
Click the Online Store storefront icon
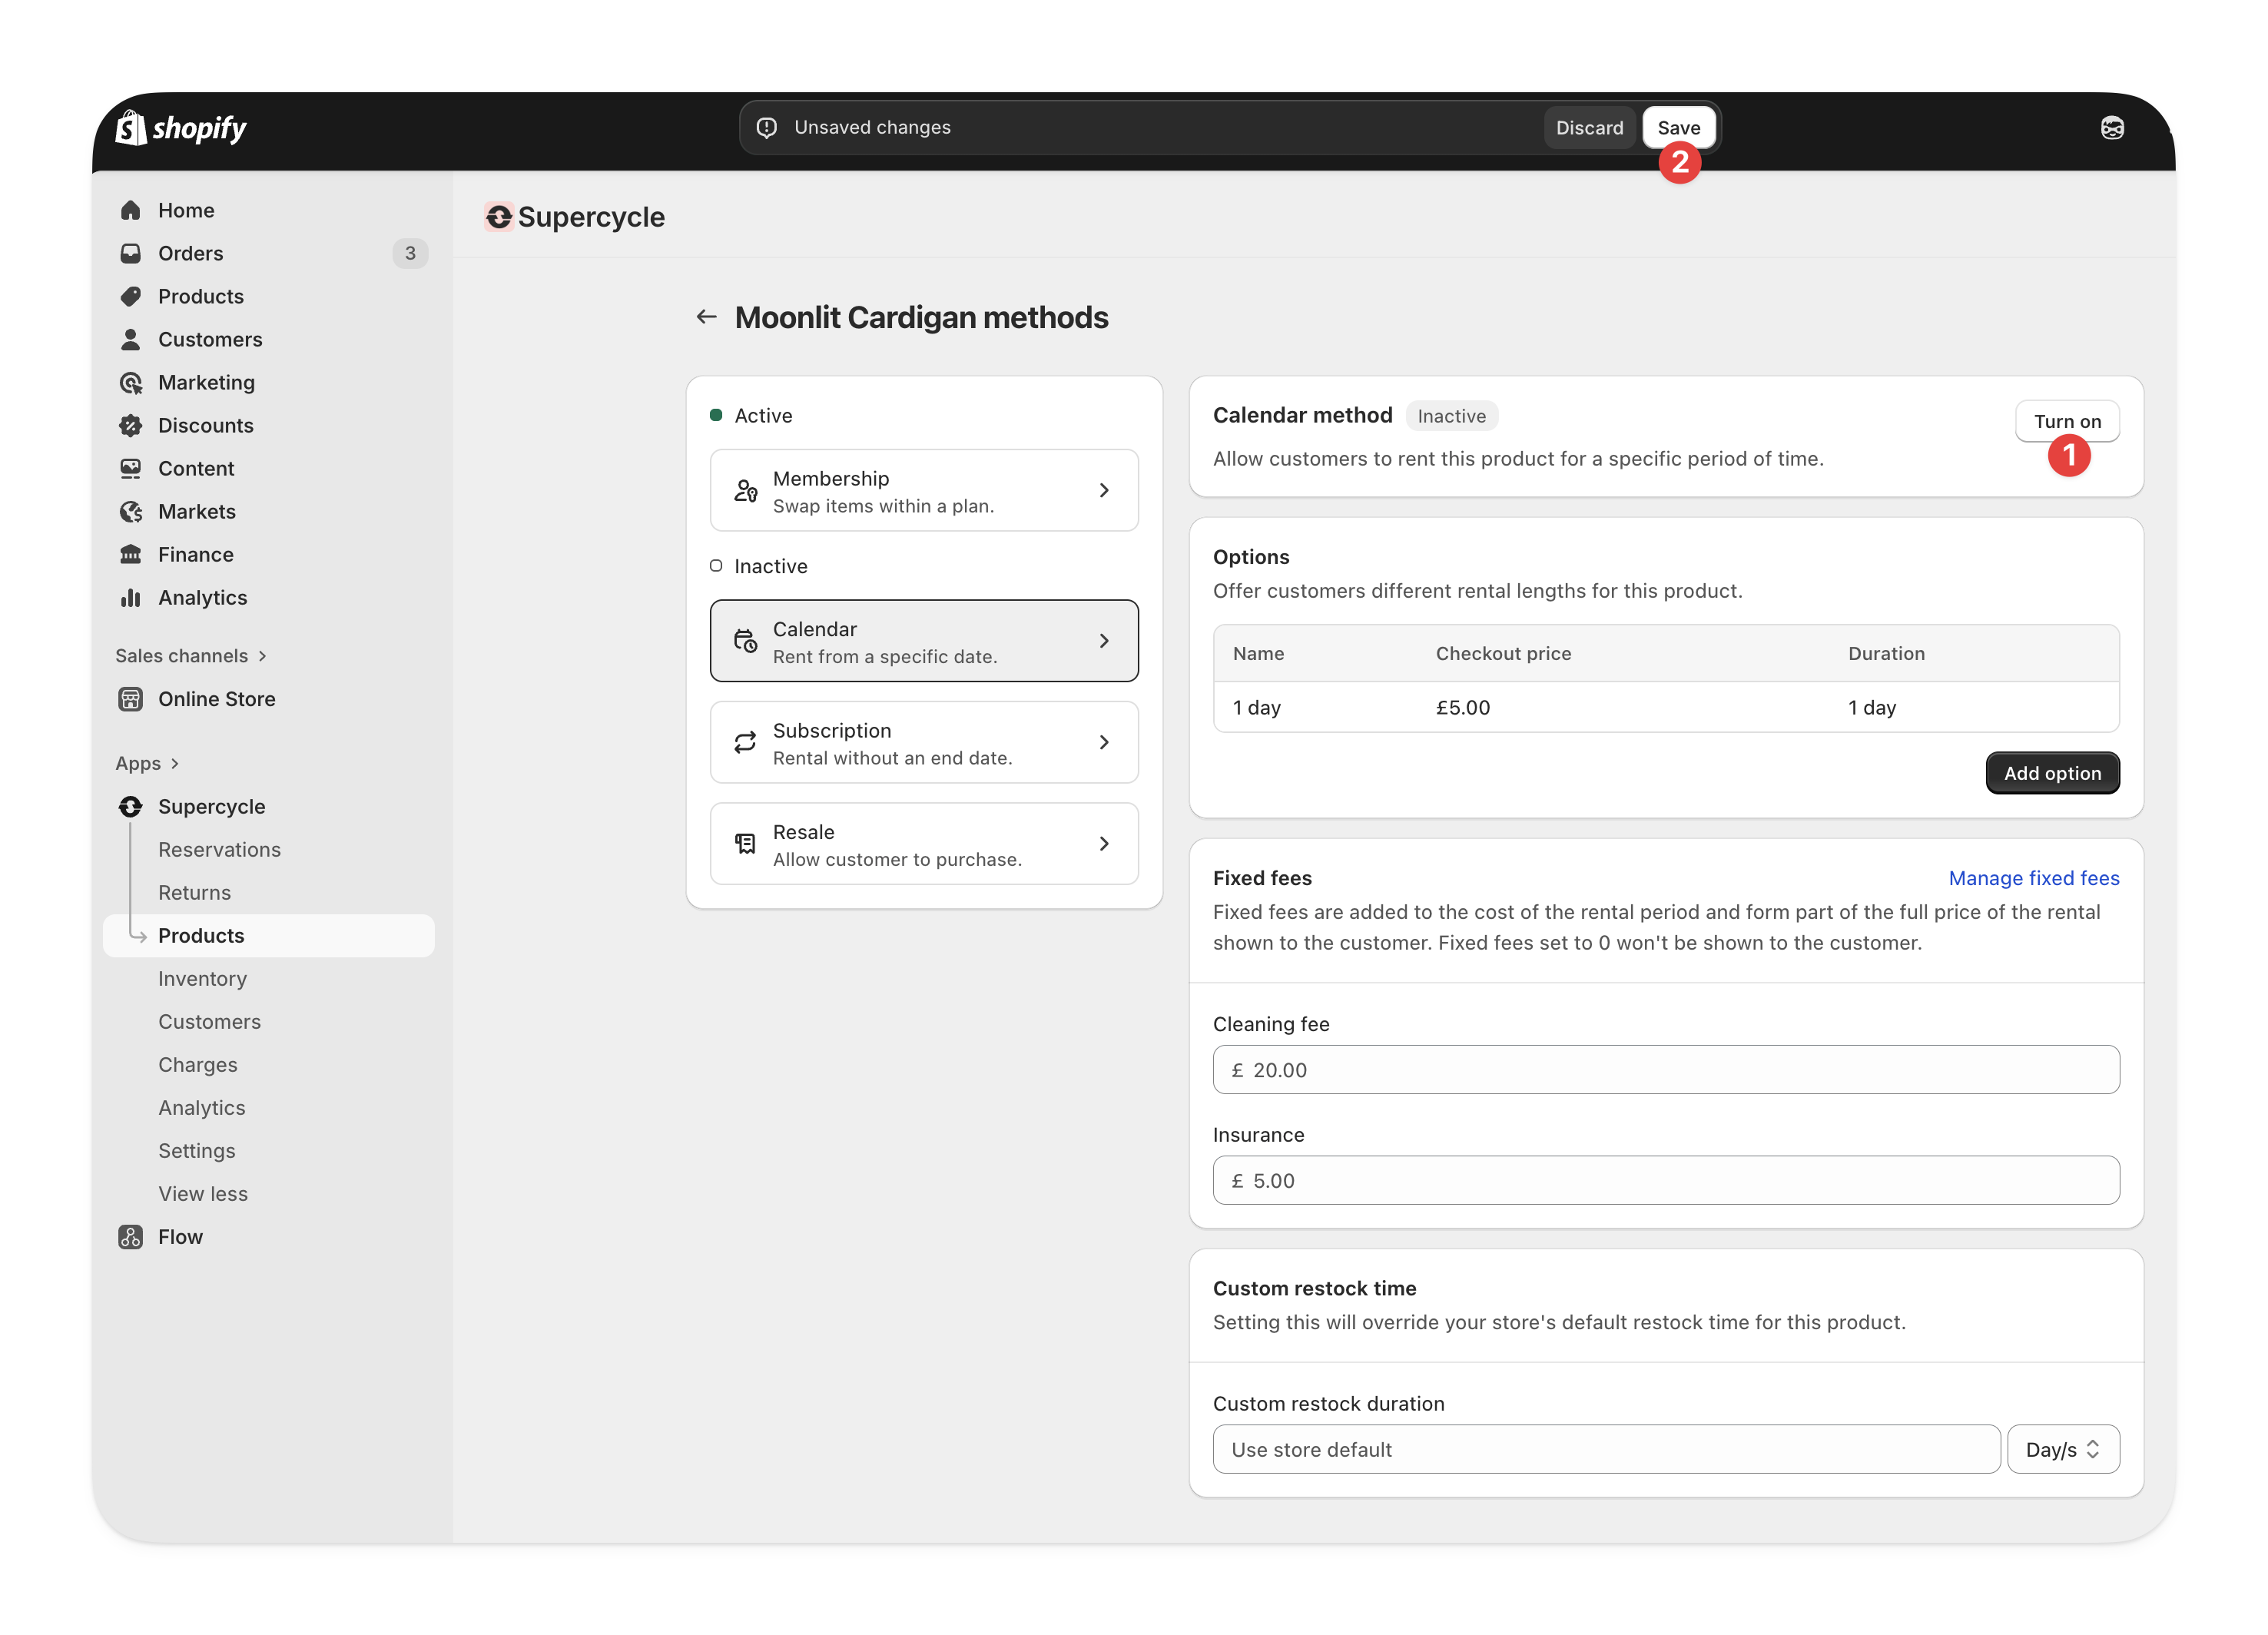point(131,699)
